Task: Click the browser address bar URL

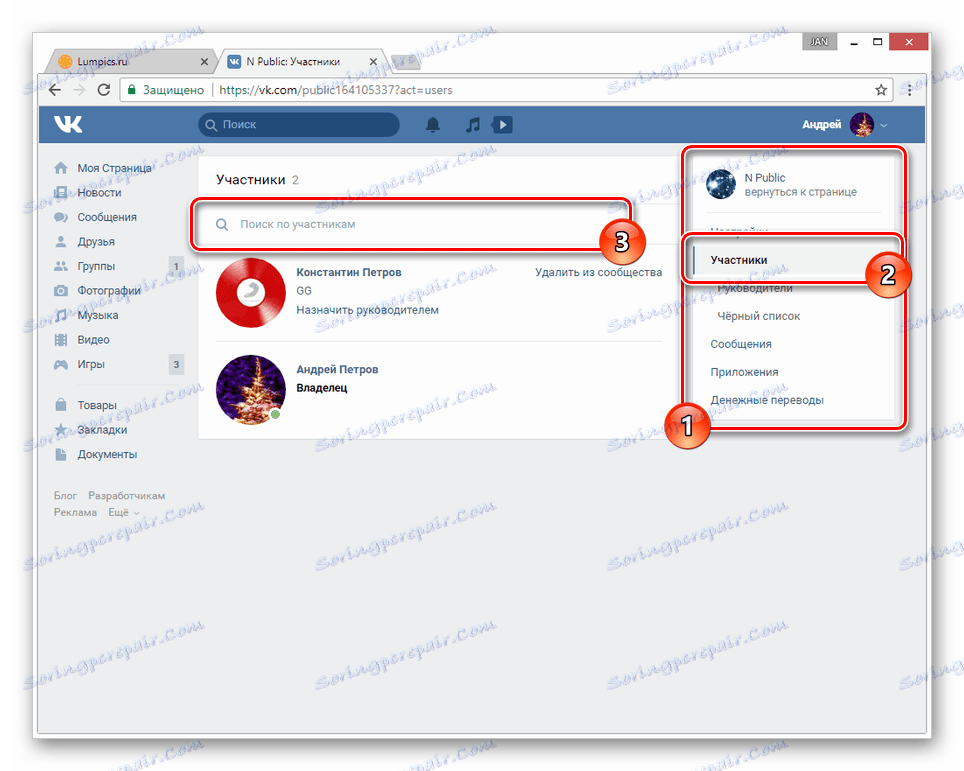Action: [336, 90]
